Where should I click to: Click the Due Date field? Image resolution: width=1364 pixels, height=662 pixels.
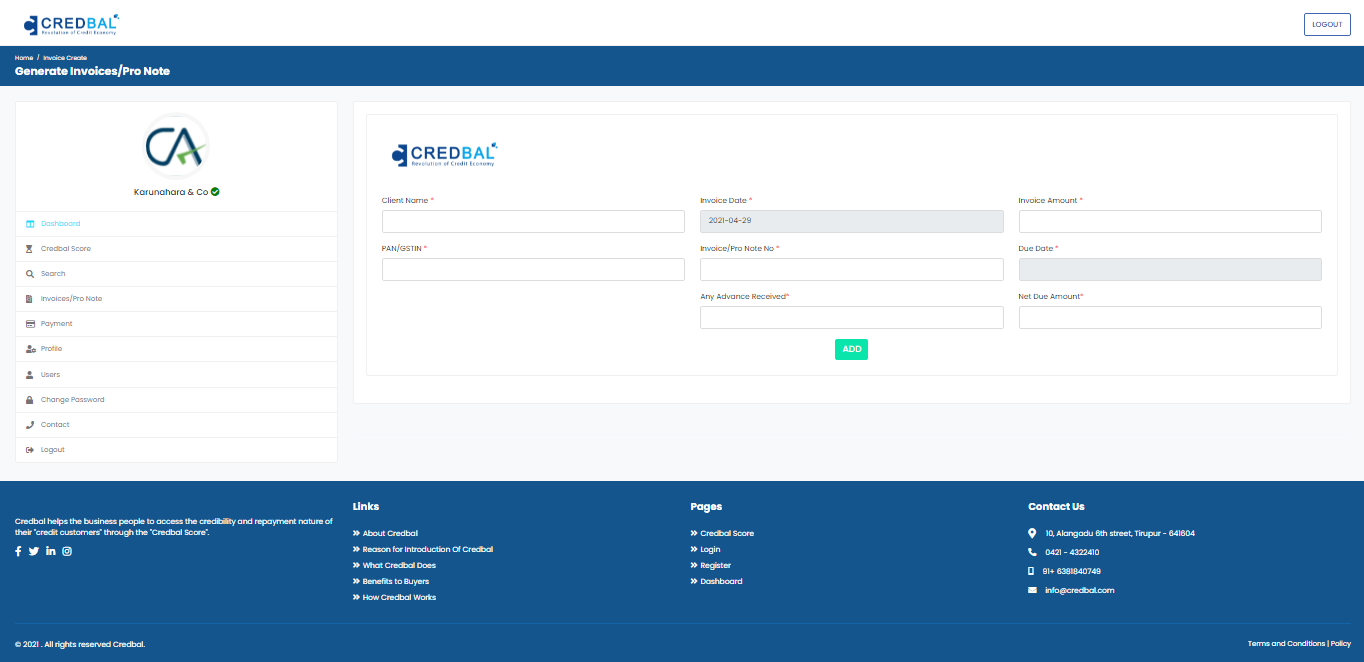pyautogui.click(x=1170, y=269)
